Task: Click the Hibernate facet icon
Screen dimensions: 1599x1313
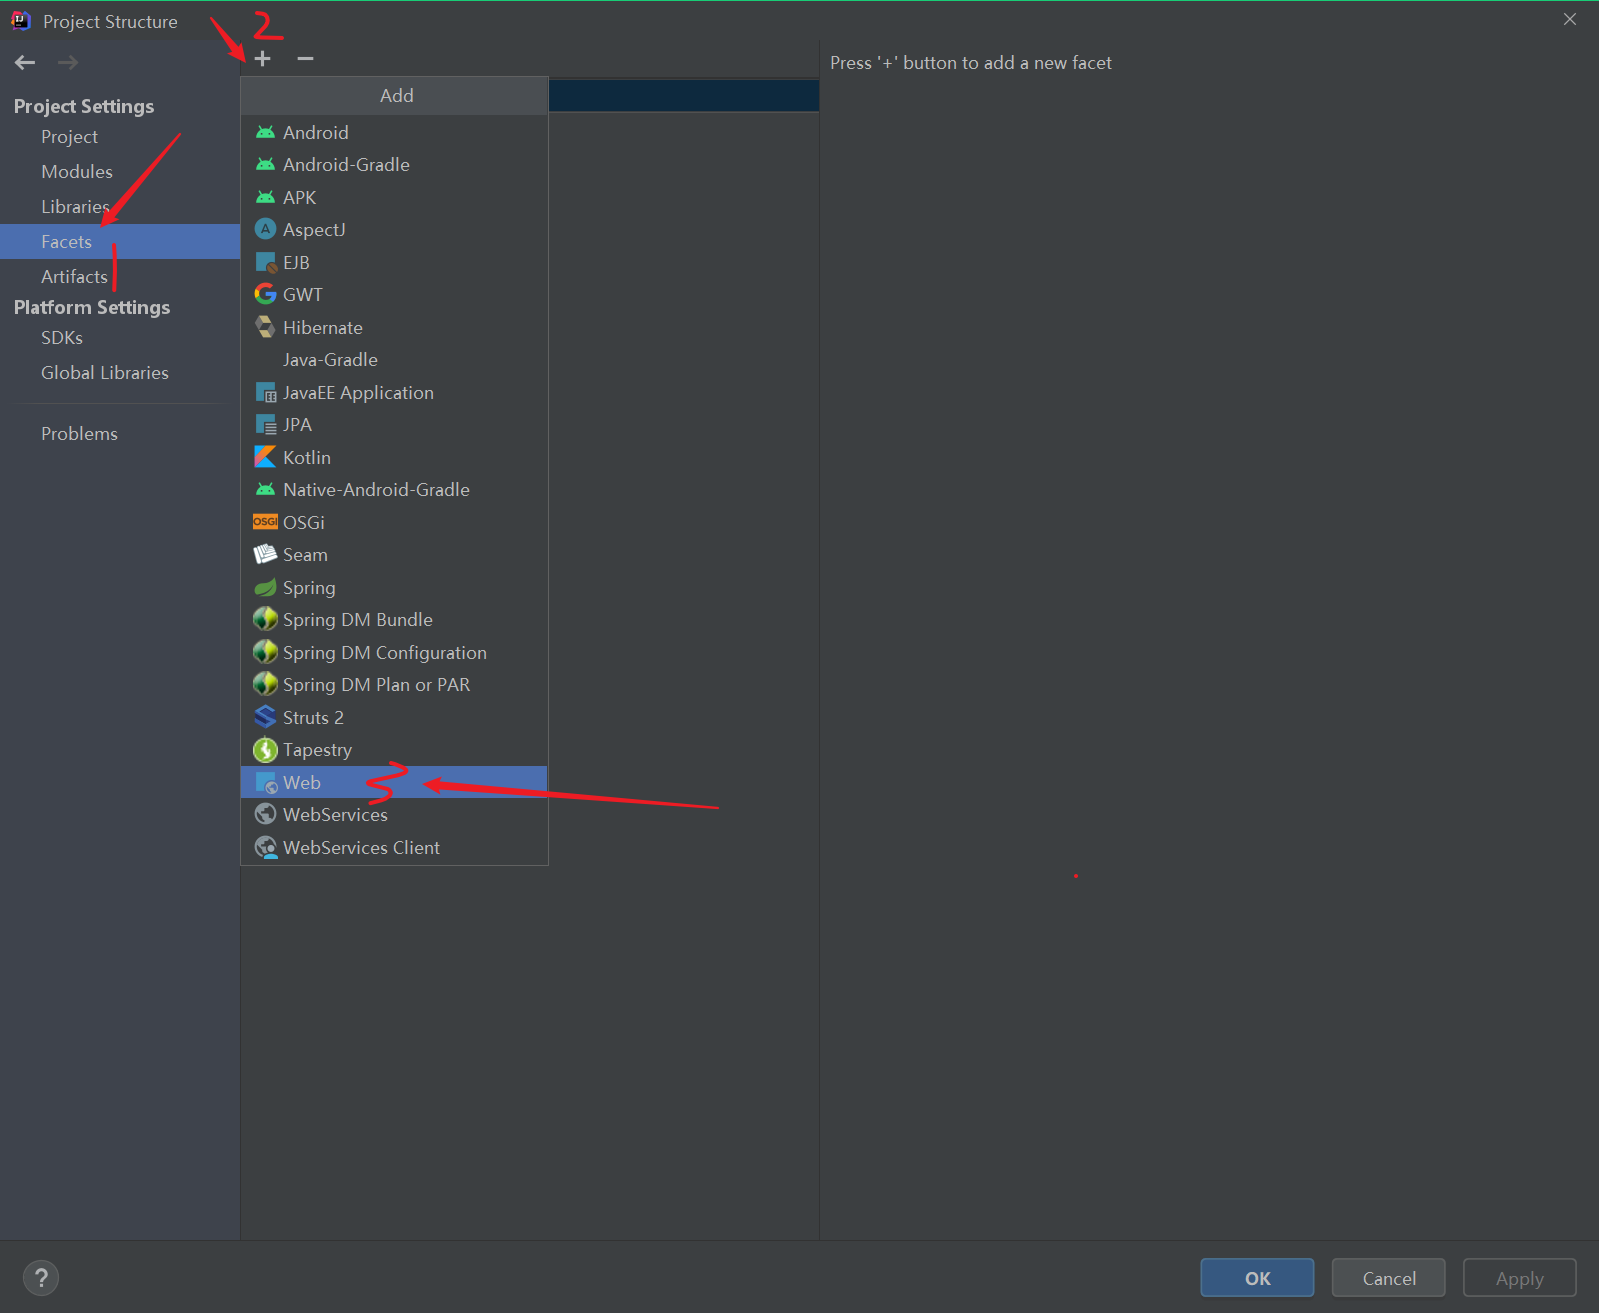Action: [265, 327]
